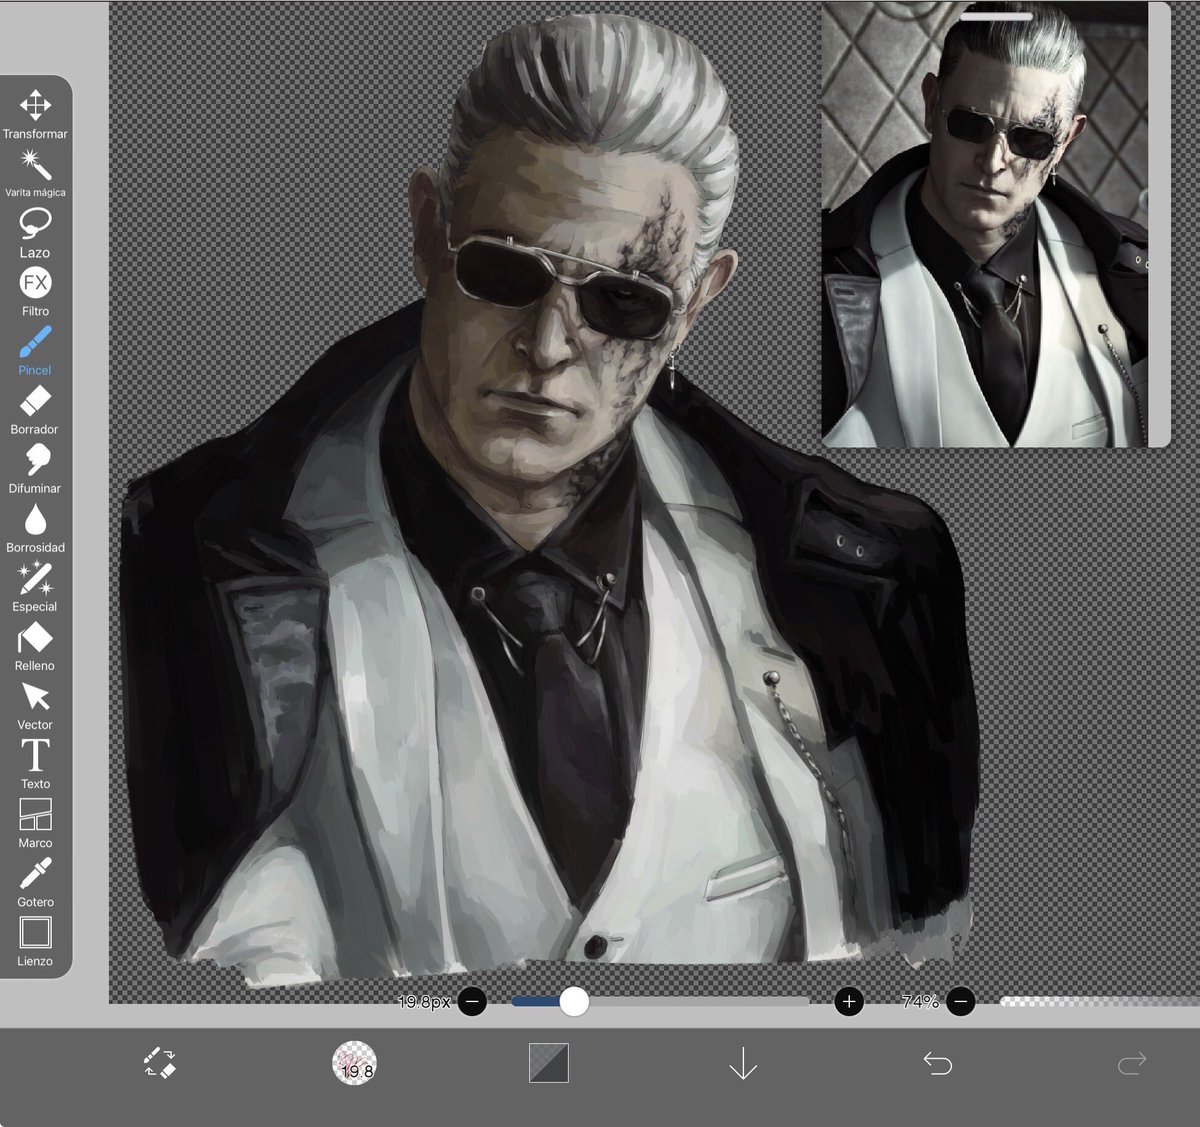Undo the last stroke
1200x1127 pixels.
coord(937,1063)
